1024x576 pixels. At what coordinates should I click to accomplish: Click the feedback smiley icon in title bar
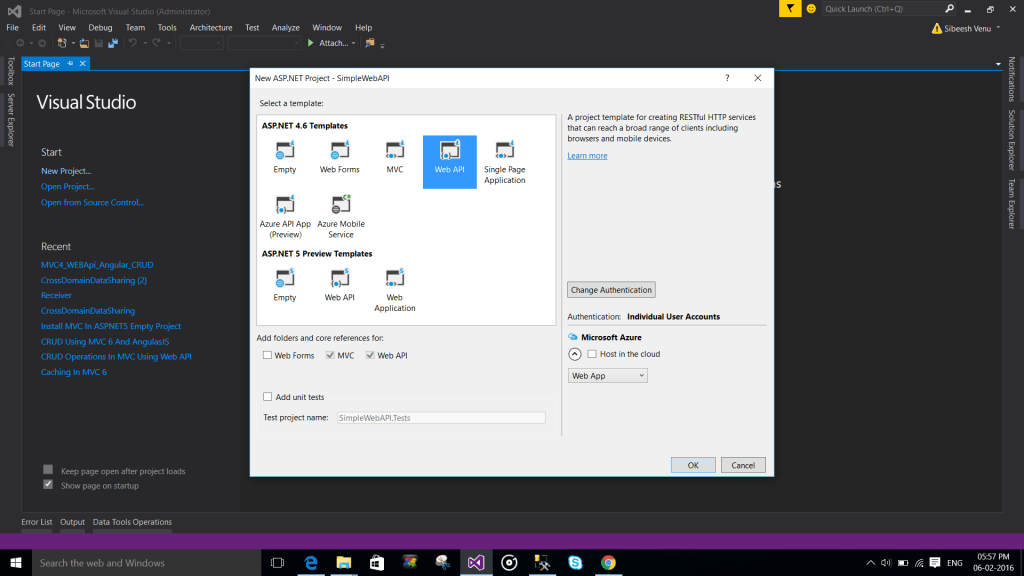click(811, 9)
